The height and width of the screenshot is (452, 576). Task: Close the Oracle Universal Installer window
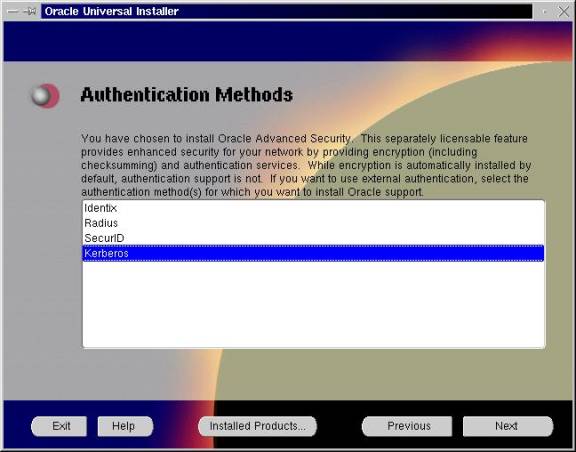[564, 12]
